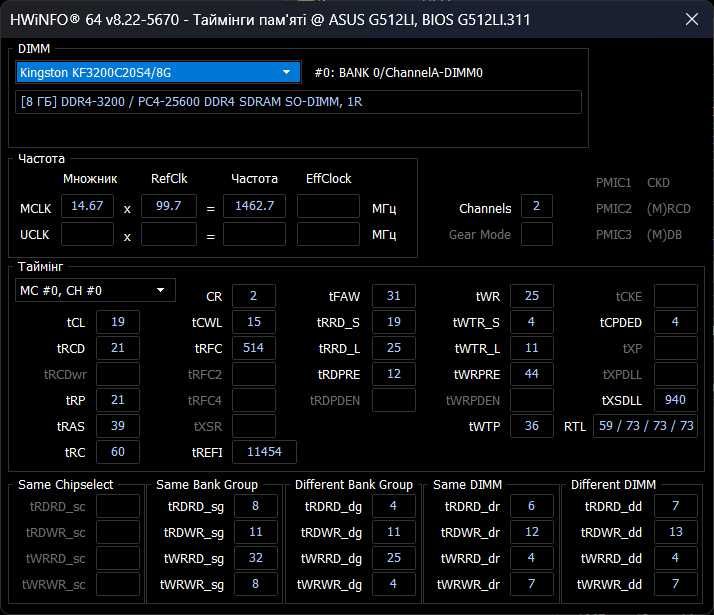Select the tRDWR_dd value 13
The image size is (714, 615).
tap(676, 532)
